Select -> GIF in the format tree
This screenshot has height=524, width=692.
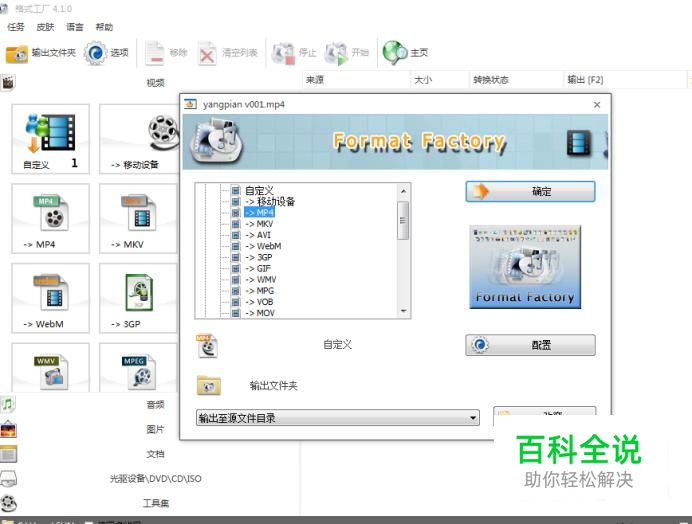[258, 268]
